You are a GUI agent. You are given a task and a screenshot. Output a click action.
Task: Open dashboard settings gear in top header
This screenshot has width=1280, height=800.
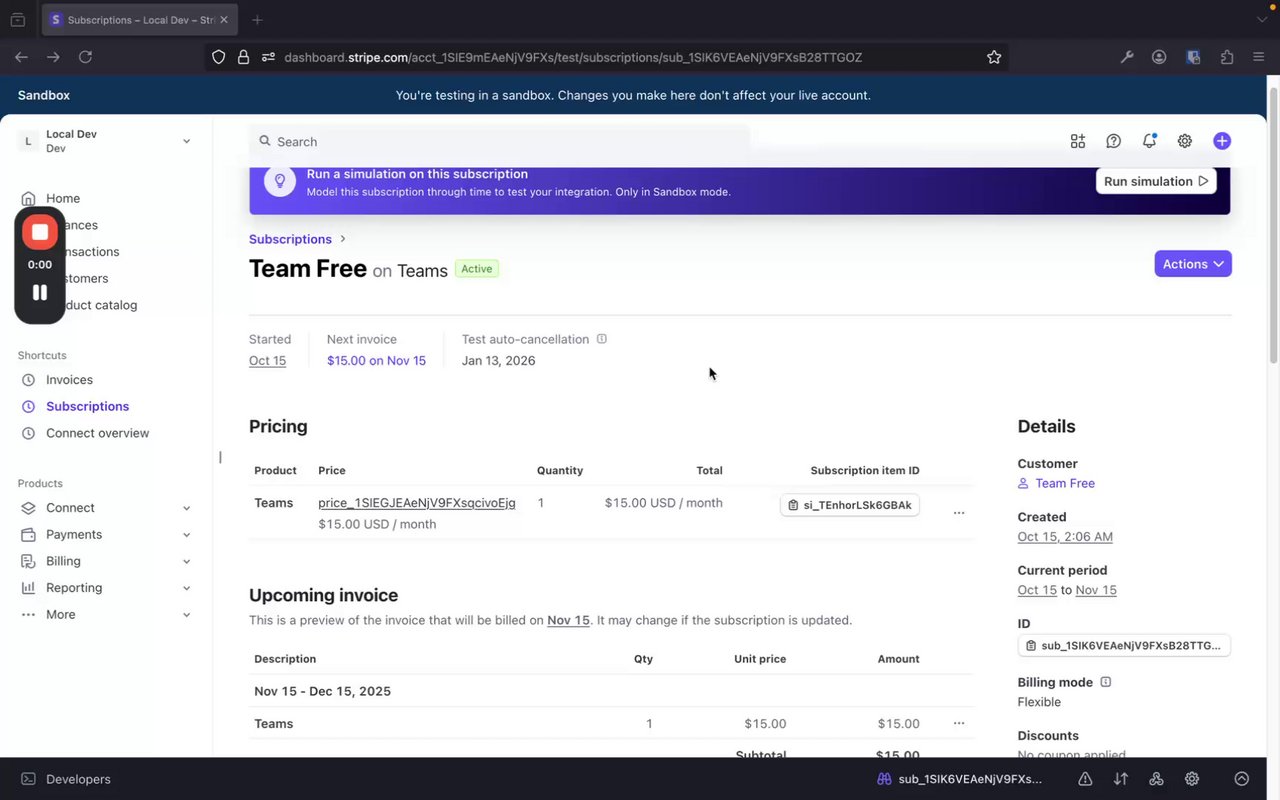click(x=1185, y=141)
